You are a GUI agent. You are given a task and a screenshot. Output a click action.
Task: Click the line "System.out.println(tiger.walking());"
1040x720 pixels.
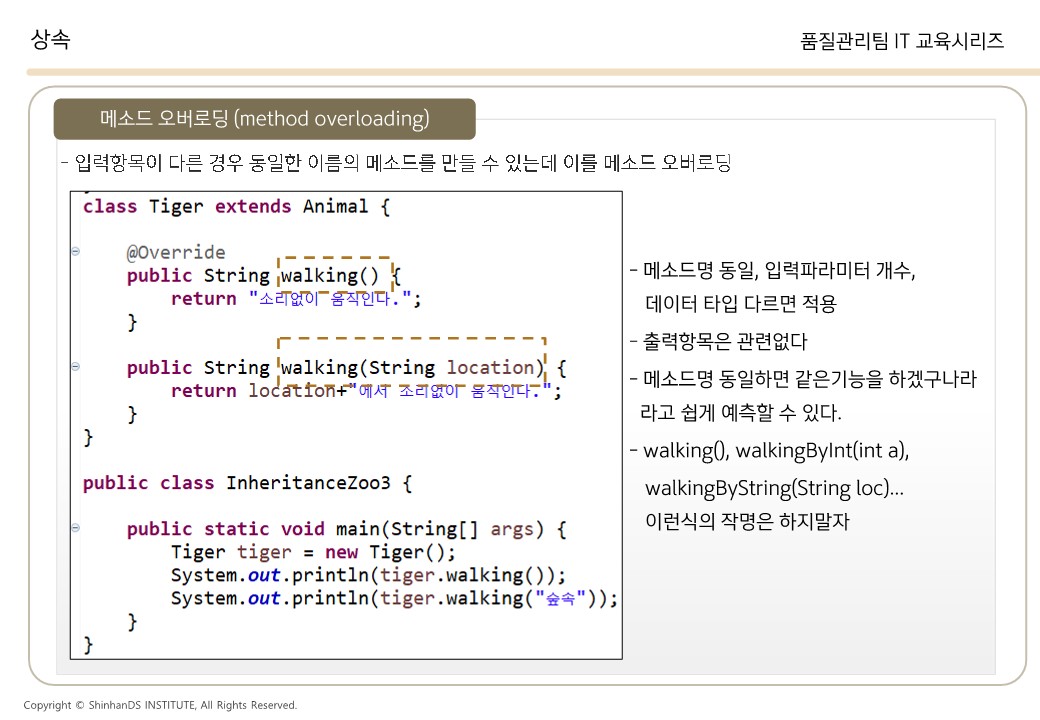point(368,575)
